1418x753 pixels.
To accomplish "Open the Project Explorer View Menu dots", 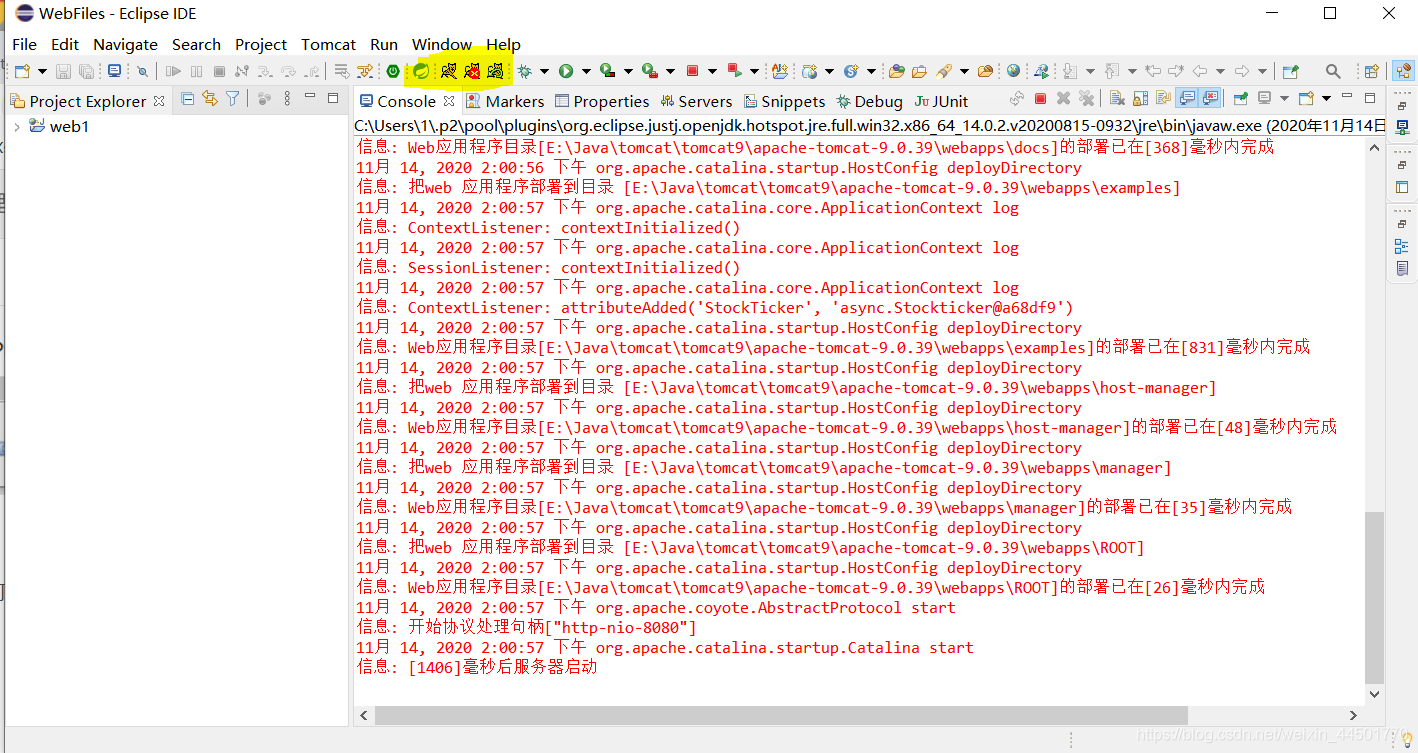I will (x=286, y=98).
